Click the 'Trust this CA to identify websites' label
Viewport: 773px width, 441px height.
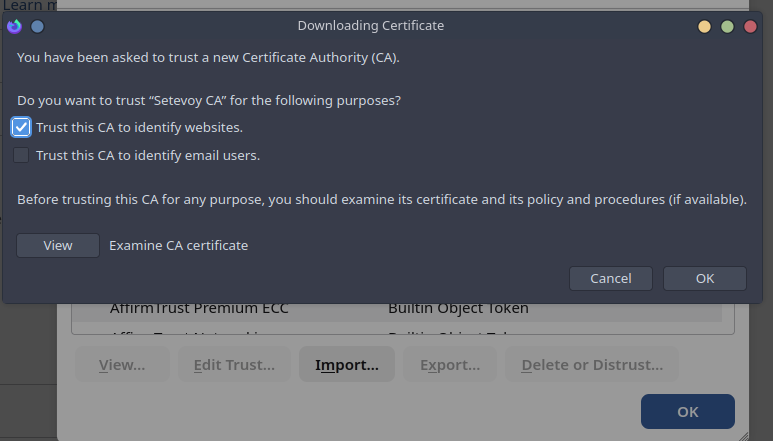[x=139, y=128]
